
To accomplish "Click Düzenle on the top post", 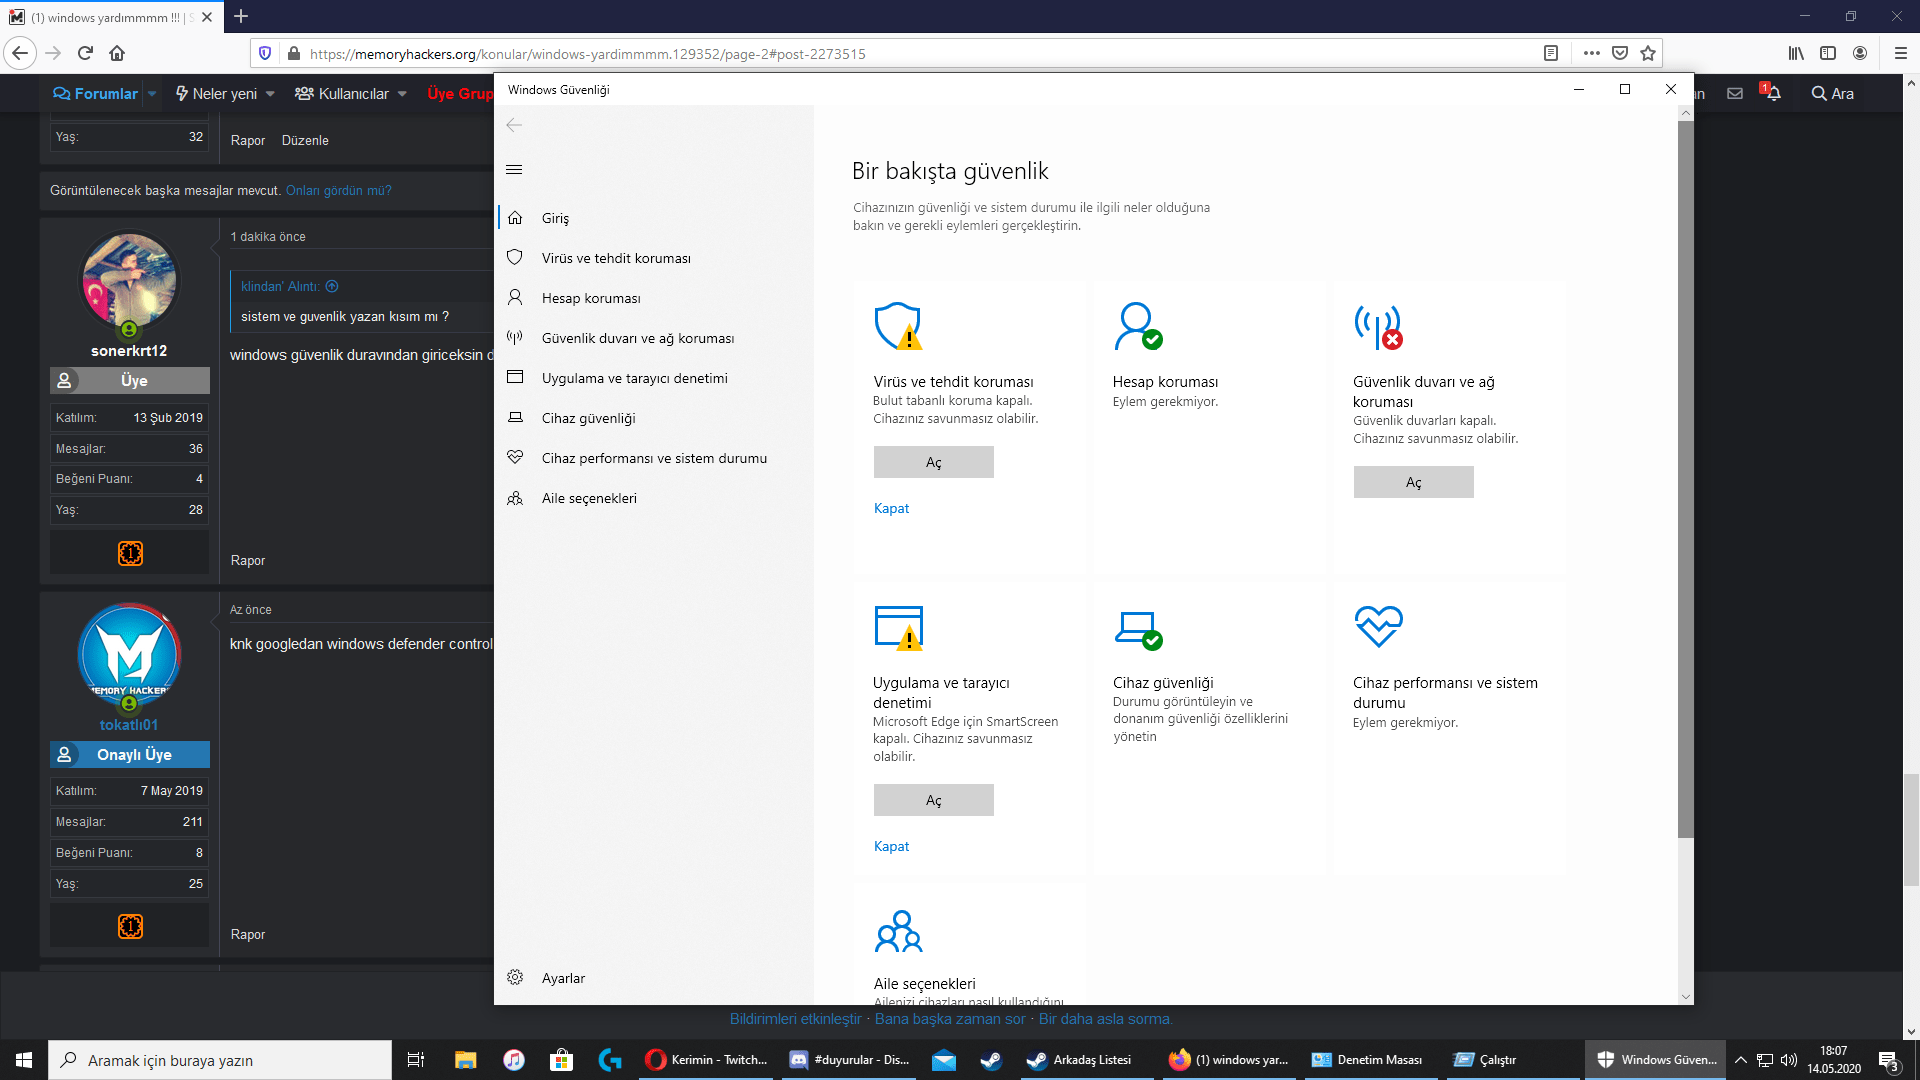I will pyautogui.click(x=305, y=140).
